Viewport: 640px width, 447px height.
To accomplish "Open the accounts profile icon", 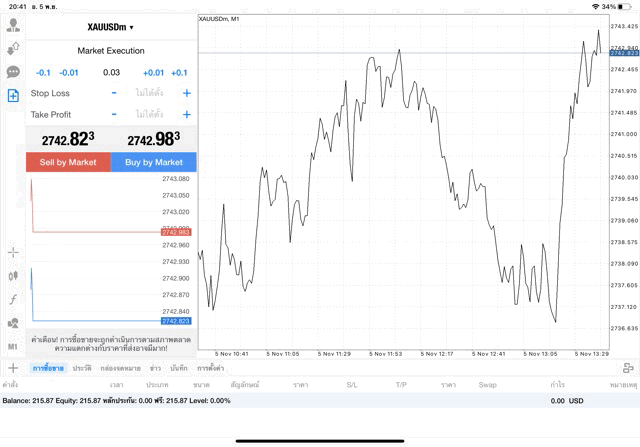I will (13, 24).
